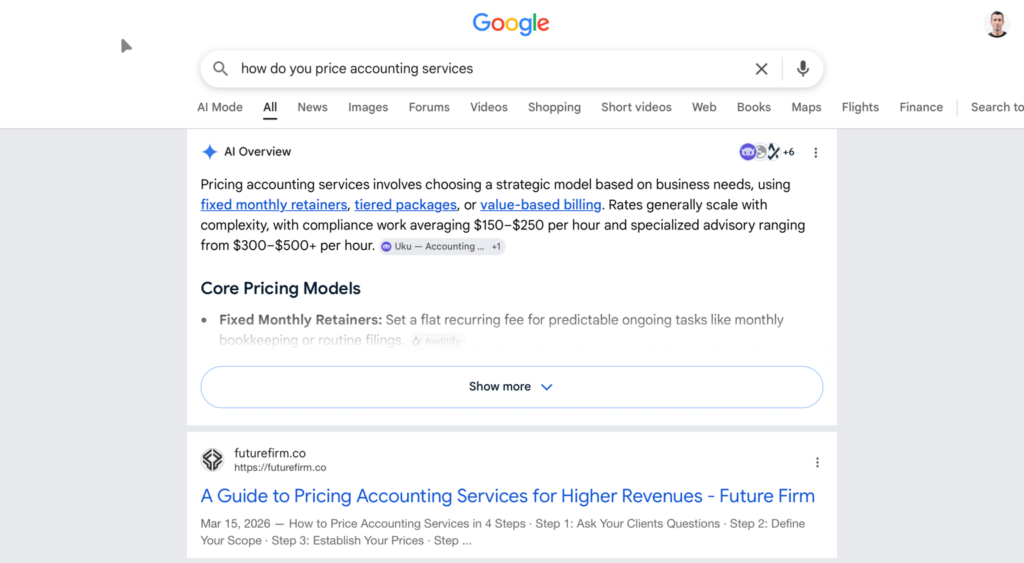Select the Web tab
The height and width of the screenshot is (563, 1024).
click(704, 107)
